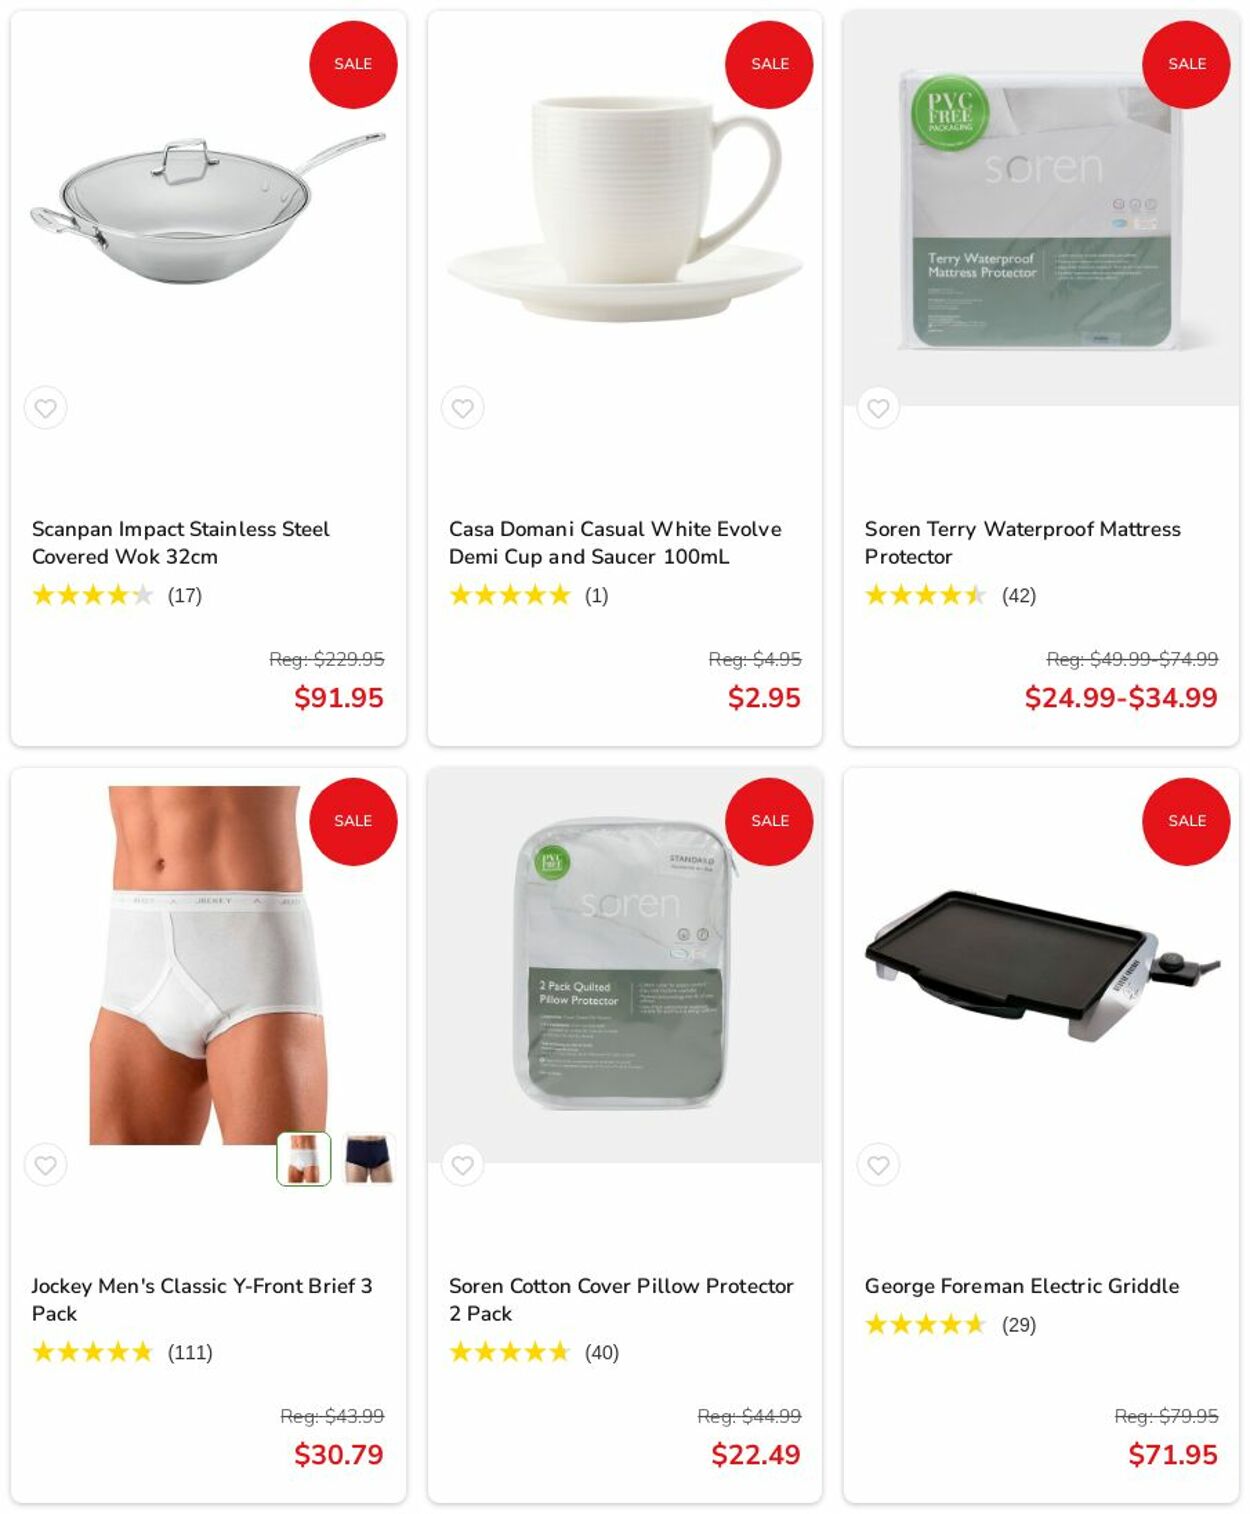
Task: Click the wok product image
Action: coord(208,208)
